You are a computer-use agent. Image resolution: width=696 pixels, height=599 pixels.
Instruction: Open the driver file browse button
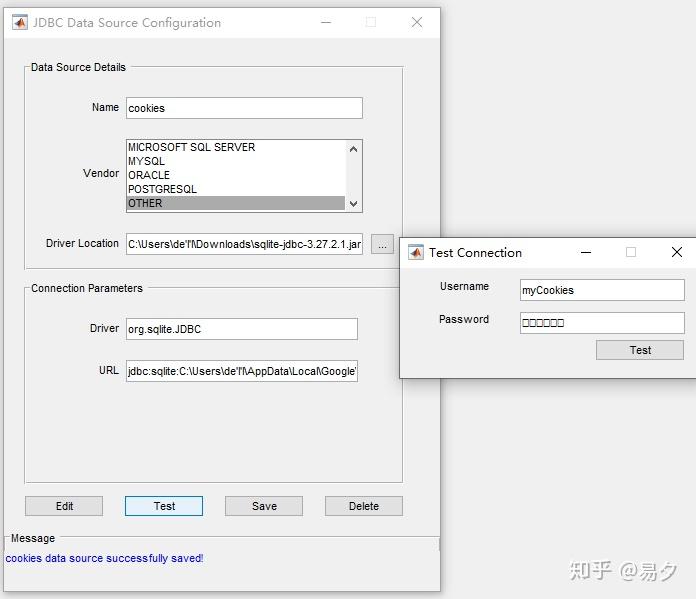pos(382,244)
